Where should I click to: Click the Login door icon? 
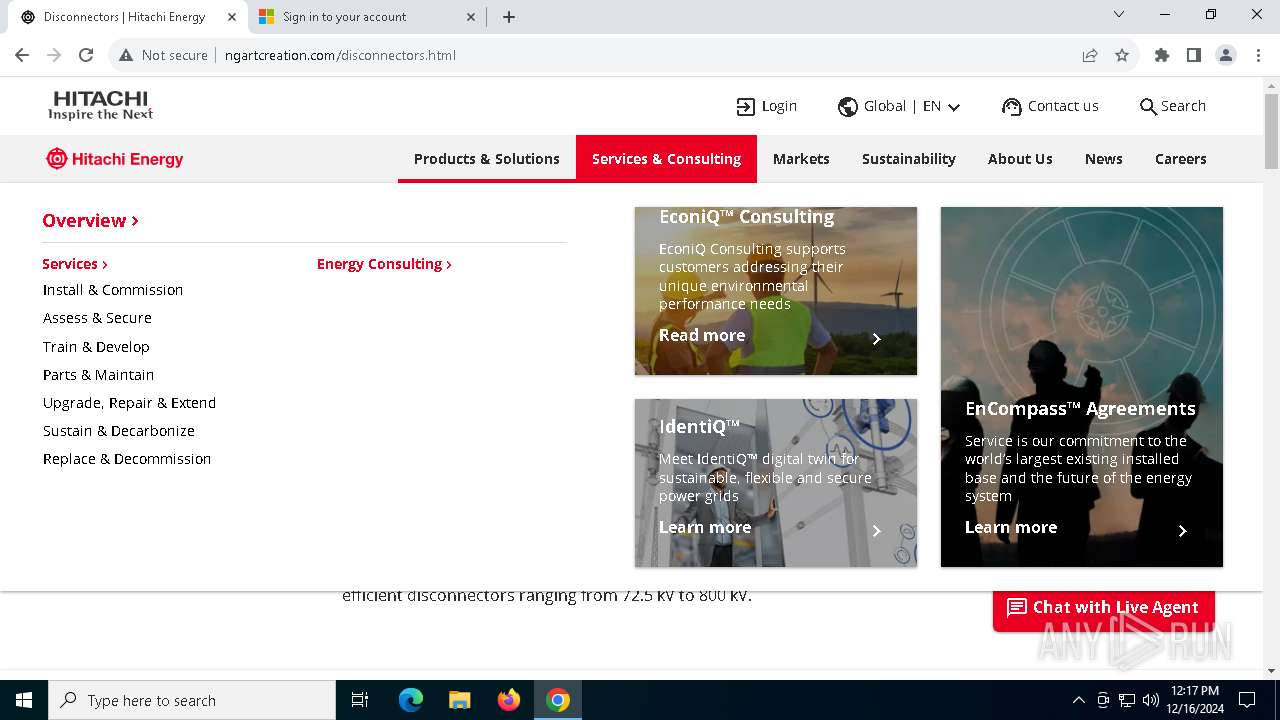[x=745, y=107]
